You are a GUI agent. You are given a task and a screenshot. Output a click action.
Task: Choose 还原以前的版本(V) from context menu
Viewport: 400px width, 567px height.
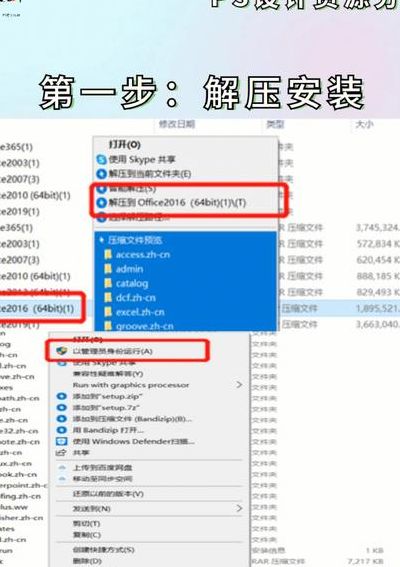108,494
